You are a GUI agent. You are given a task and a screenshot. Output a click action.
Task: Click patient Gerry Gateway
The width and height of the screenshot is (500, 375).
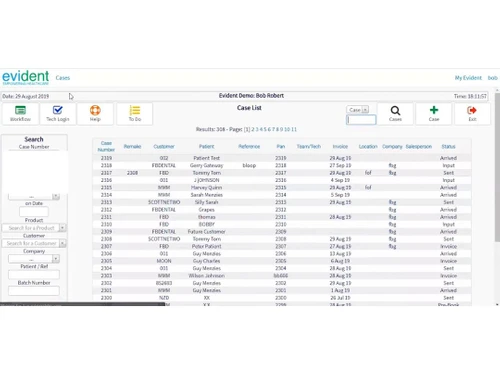pyautogui.click(x=206, y=165)
